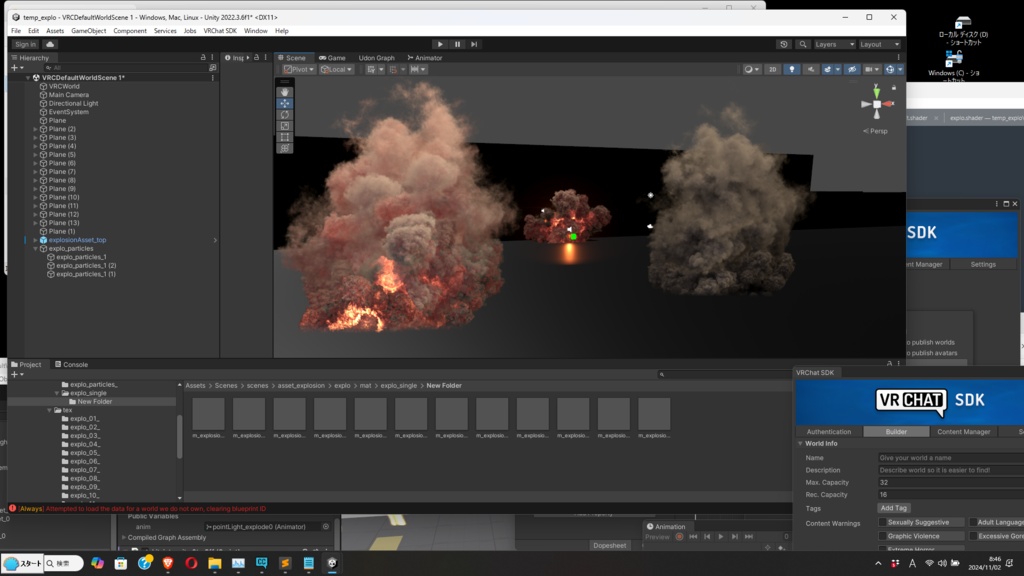Click the world Description input field
Viewport: 1024px width, 576px height.
point(951,470)
